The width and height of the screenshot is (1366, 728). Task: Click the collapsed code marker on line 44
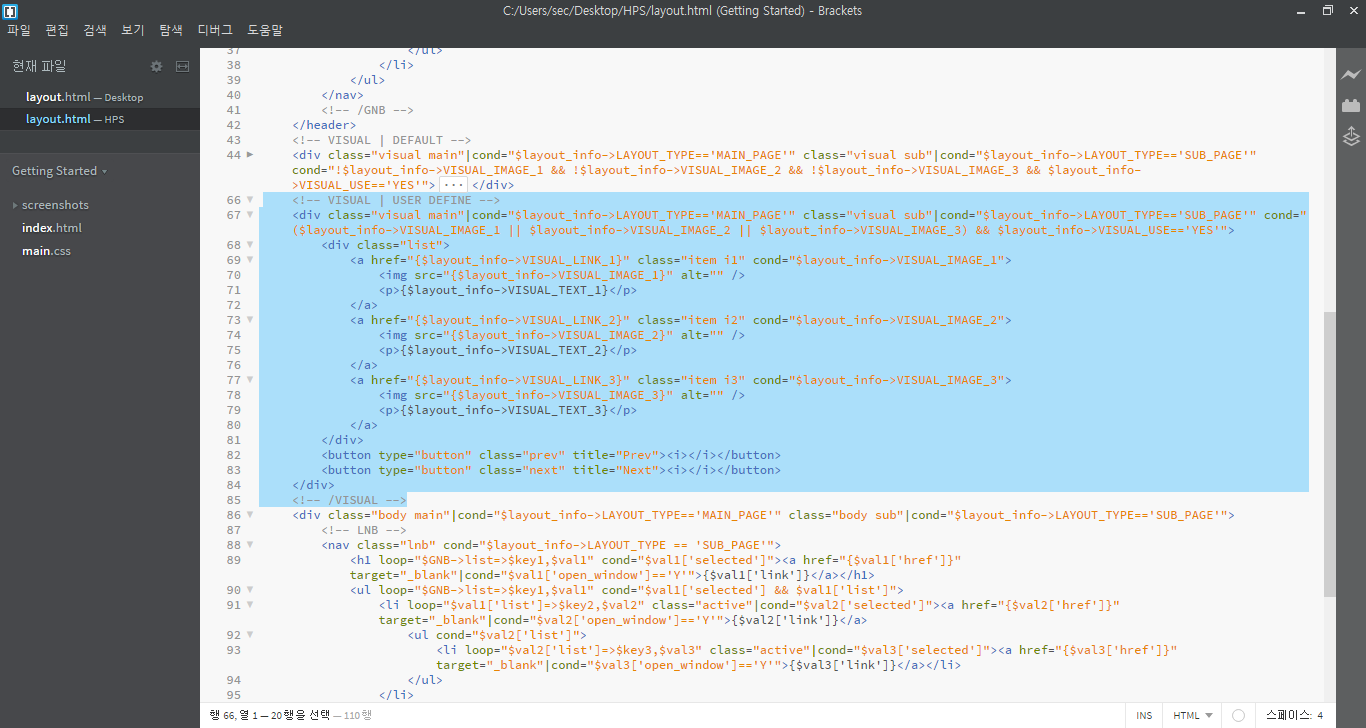[x=455, y=185]
